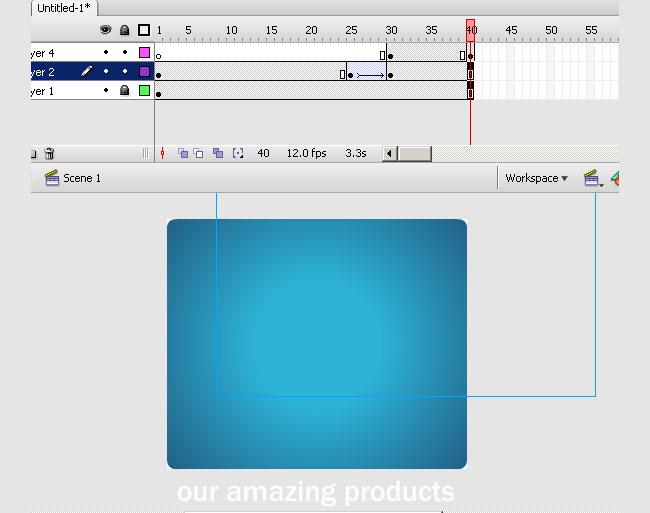Select the Layer 2 row name
This screenshot has width=650, height=513.
[x=42, y=72]
